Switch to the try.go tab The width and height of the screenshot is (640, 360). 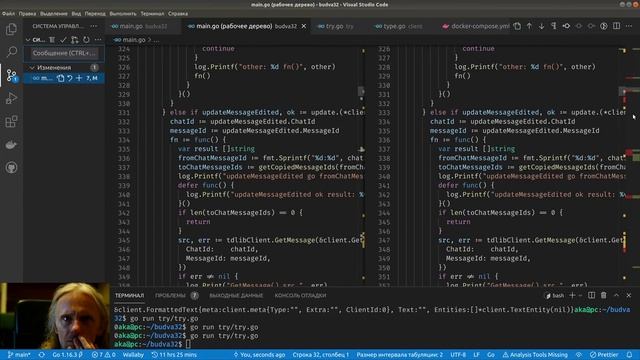[x=338, y=26]
